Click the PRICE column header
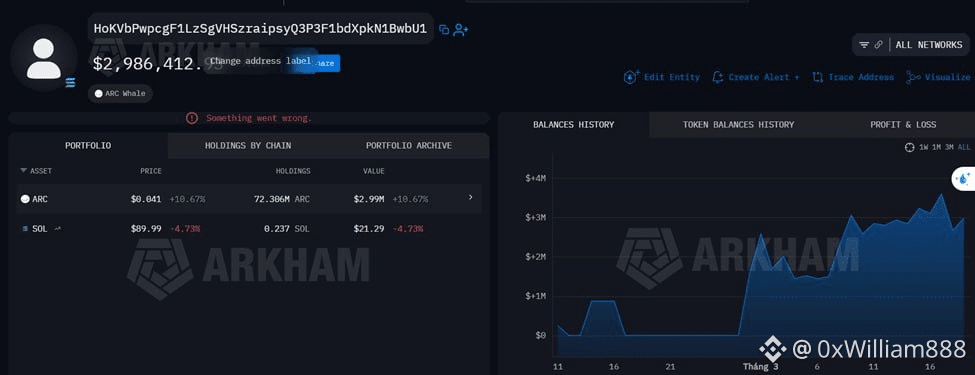 click(151, 171)
